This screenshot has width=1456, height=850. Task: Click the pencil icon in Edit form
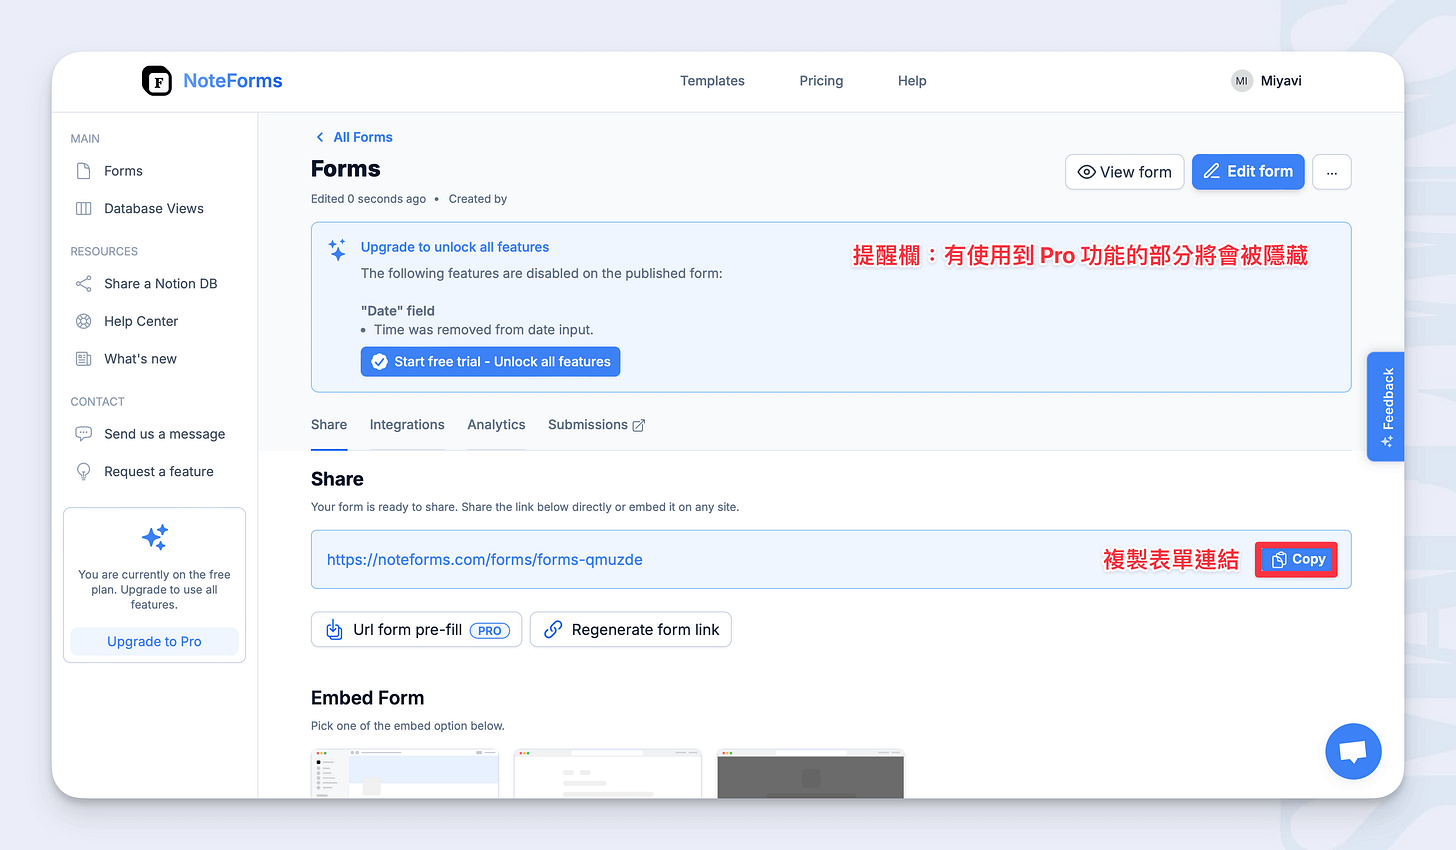pyautogui.click(x=1212, y=172)
